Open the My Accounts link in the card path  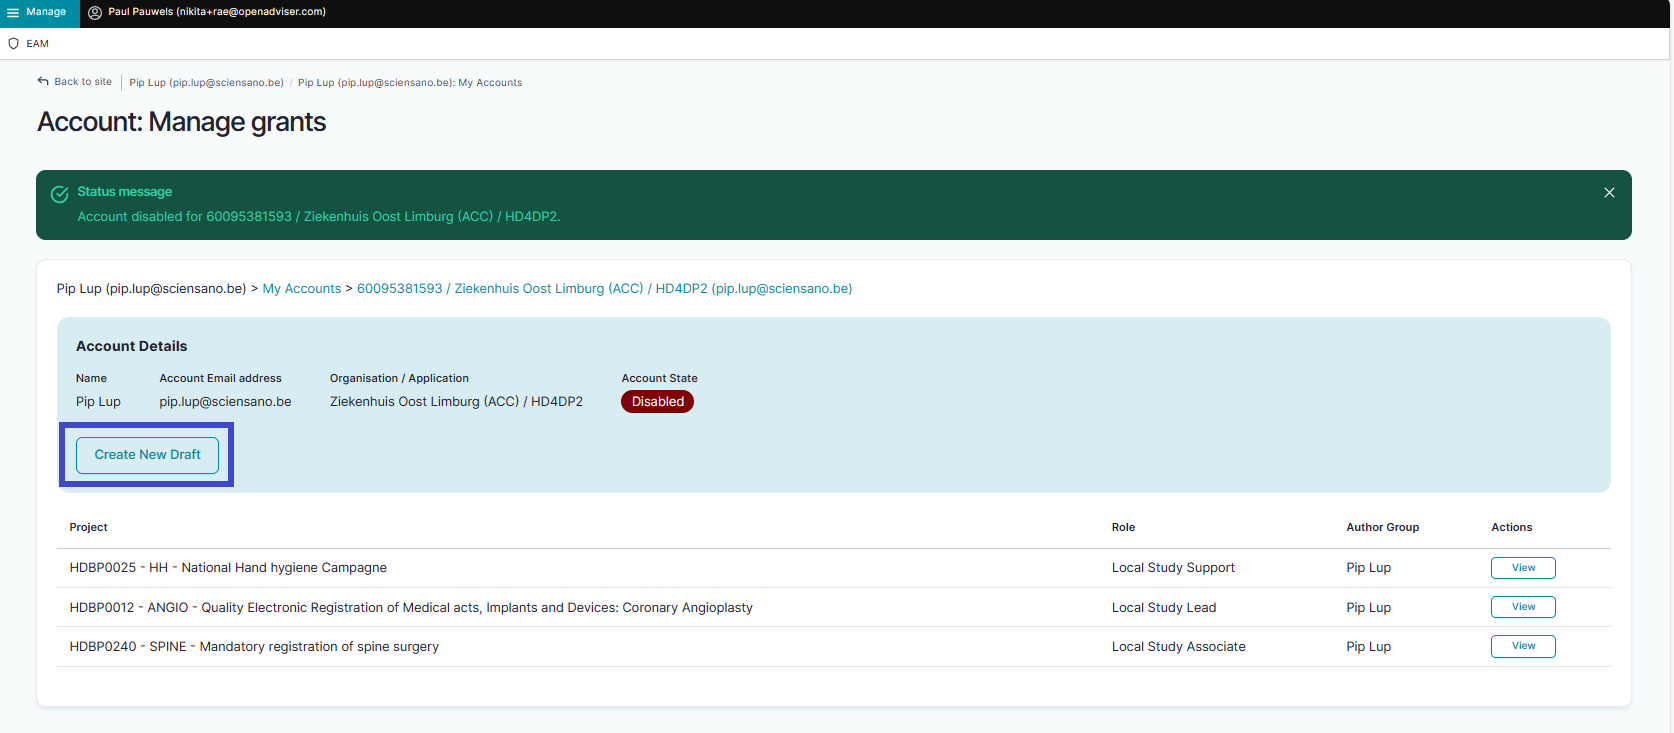pos(301,289)
